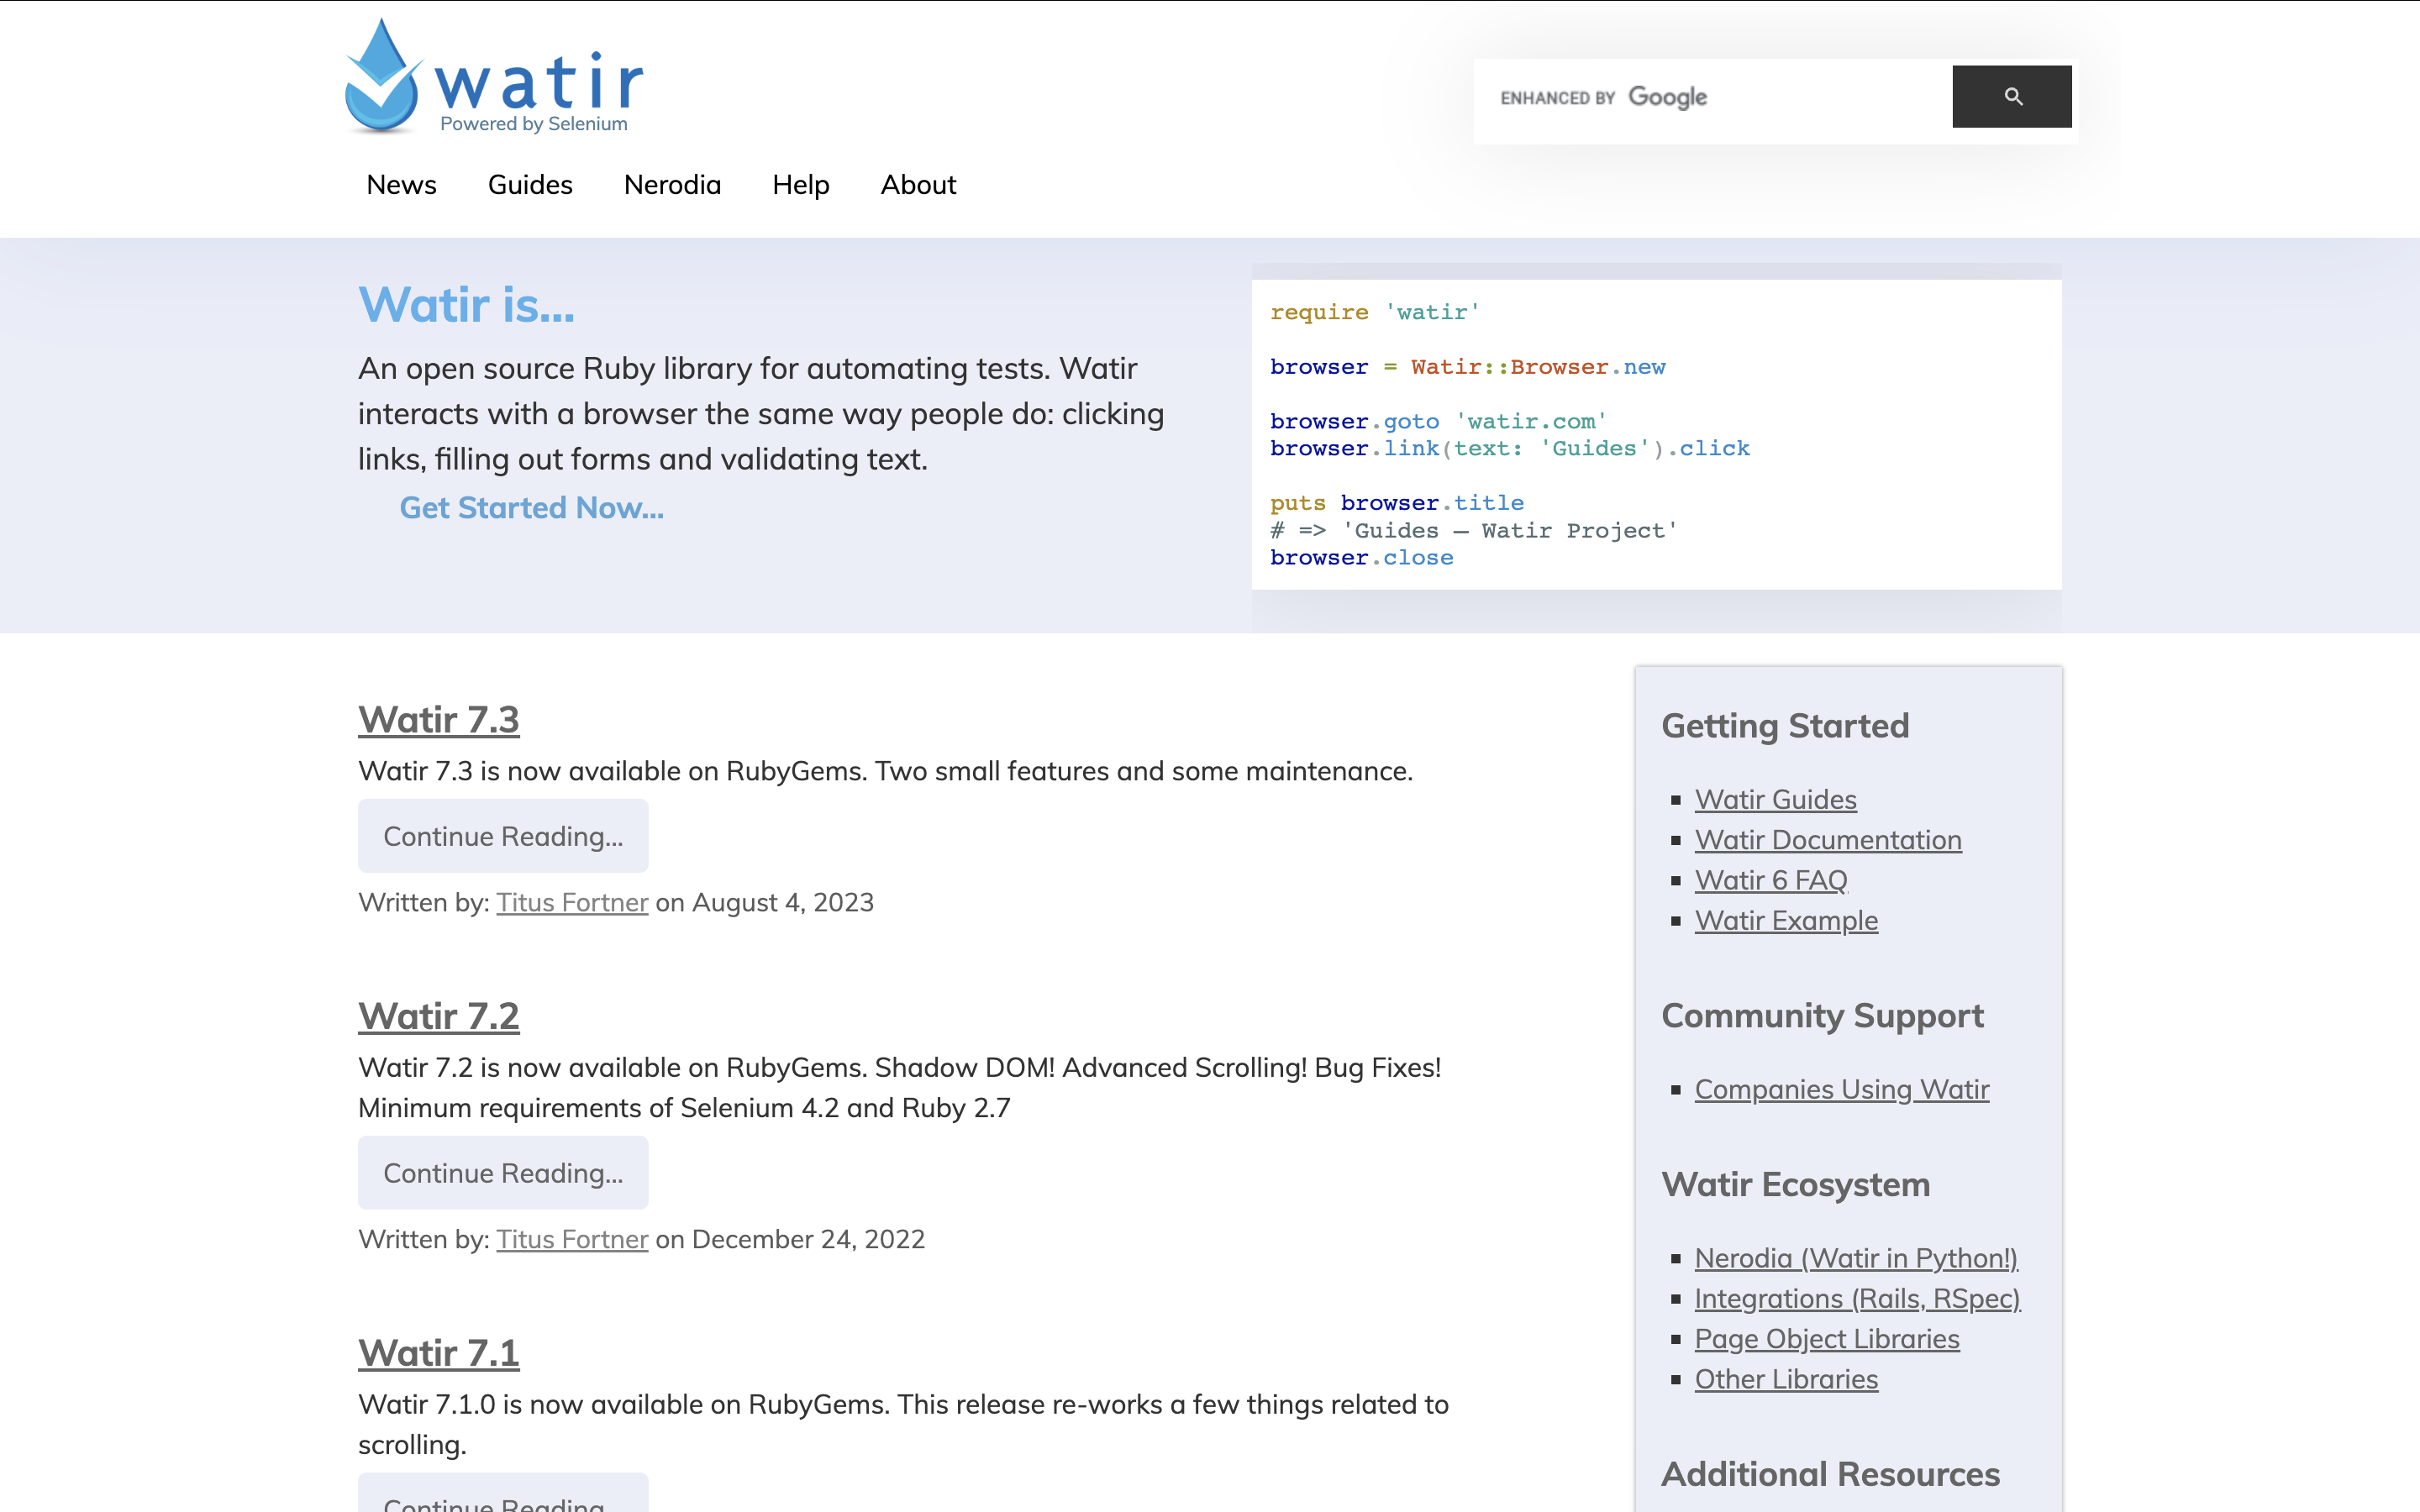Open the Watir 7.3 post title

438,720
